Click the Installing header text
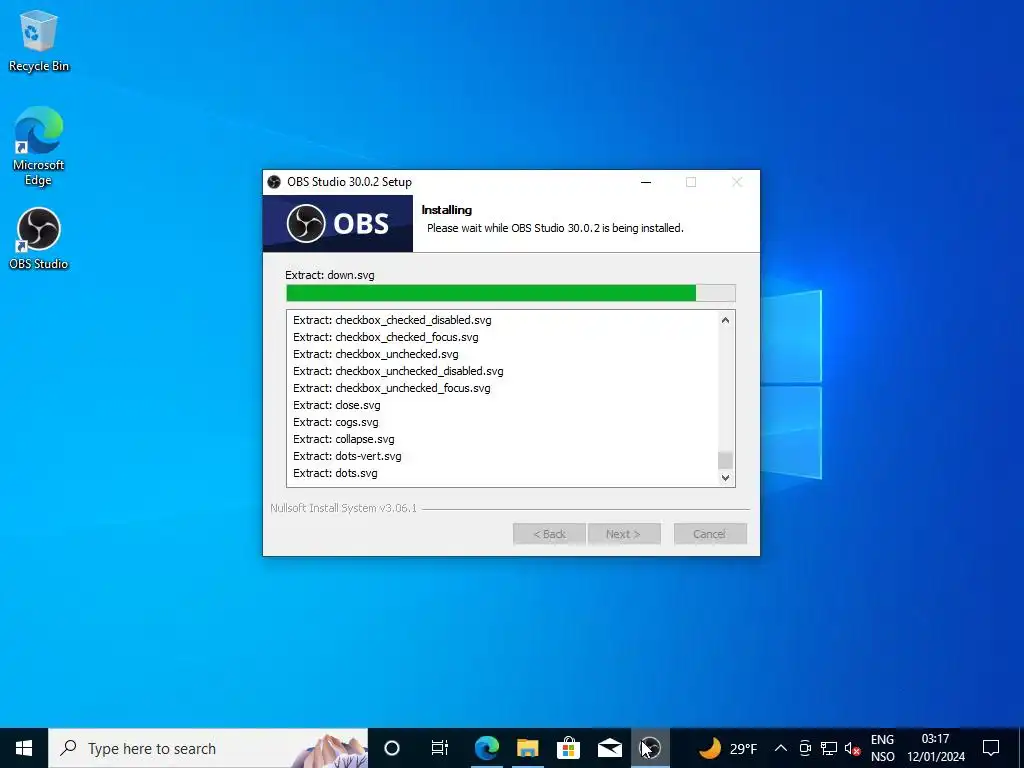Image resolution: width=1024 pixels, height=768 pixels. [447, 210]
